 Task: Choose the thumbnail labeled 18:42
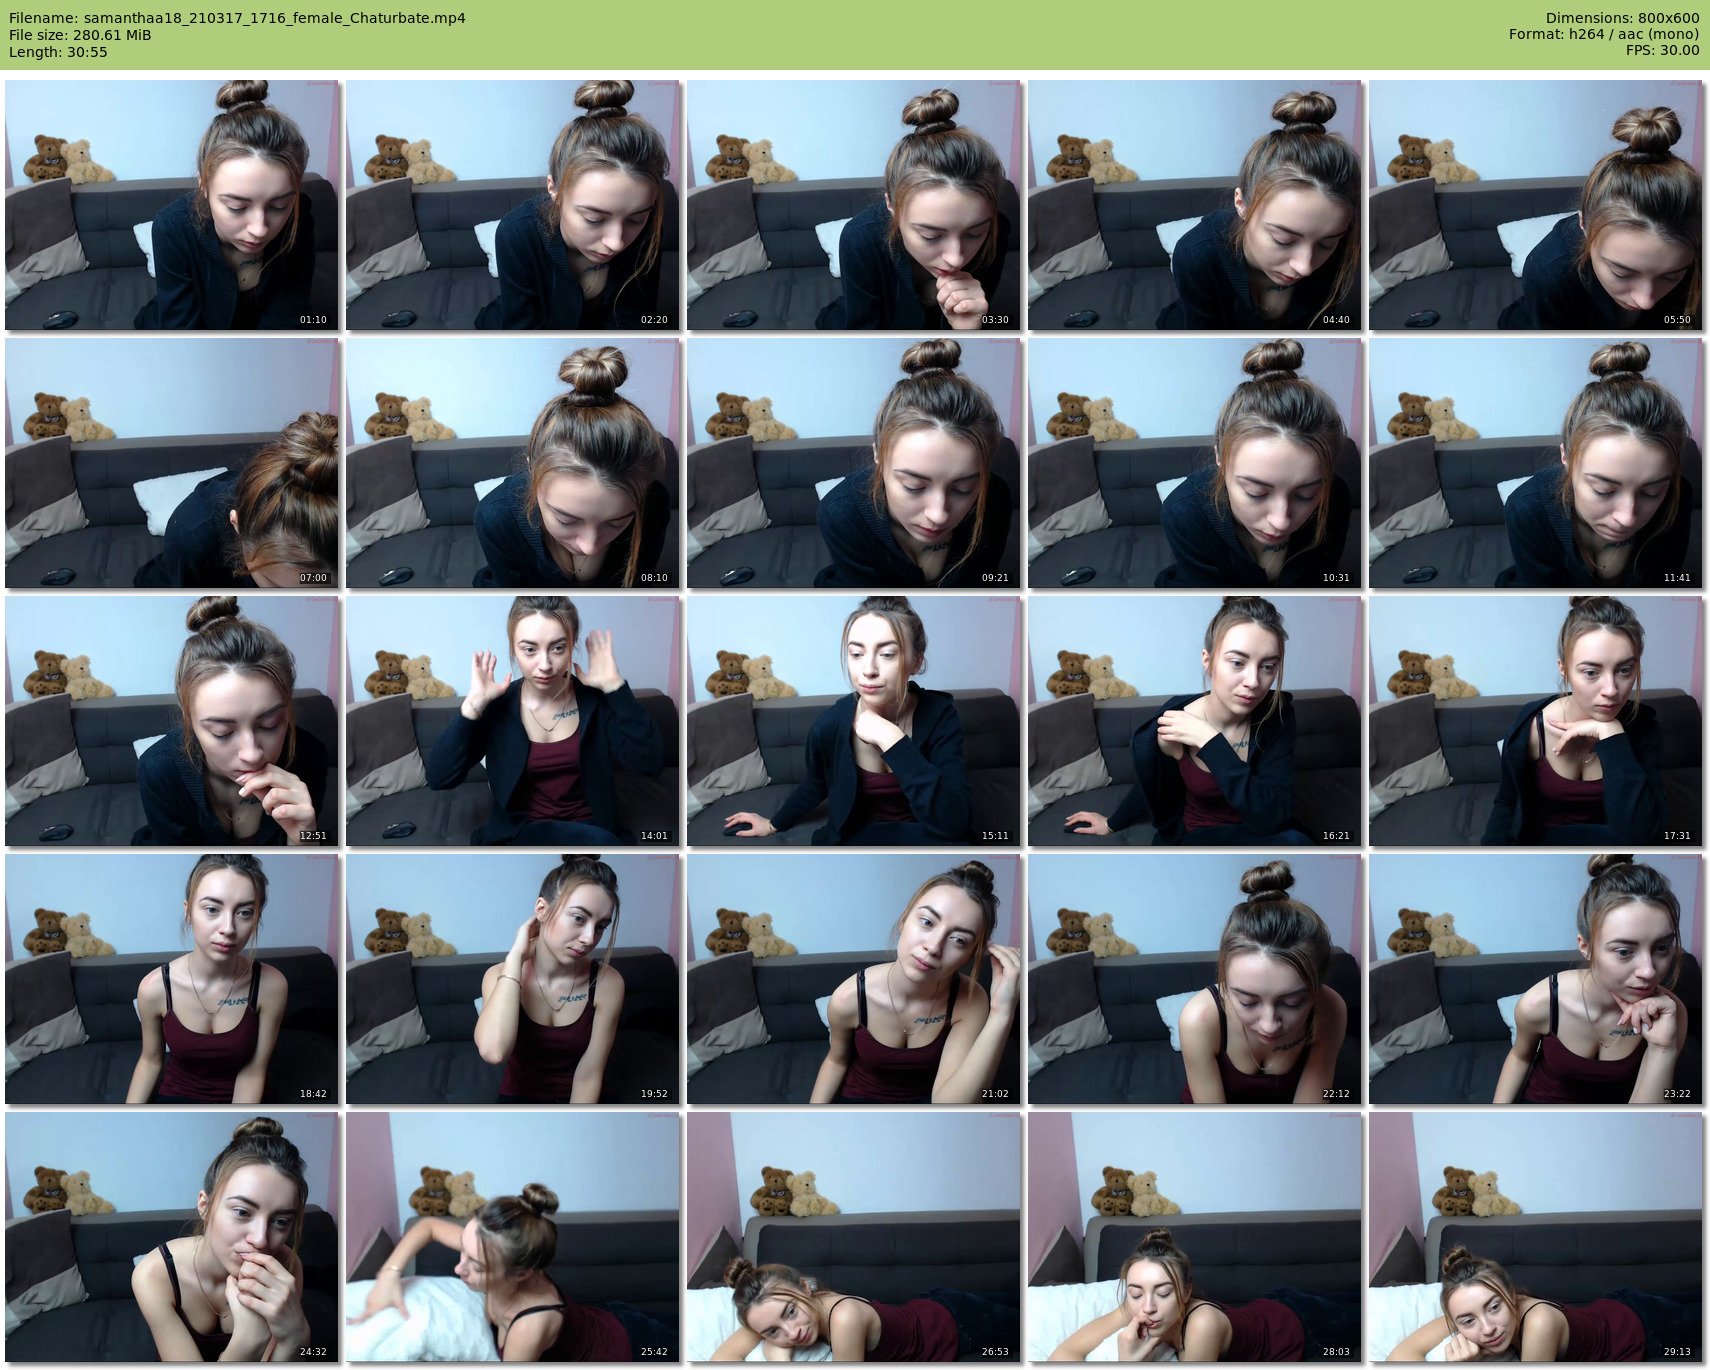[x=172, y=979]
